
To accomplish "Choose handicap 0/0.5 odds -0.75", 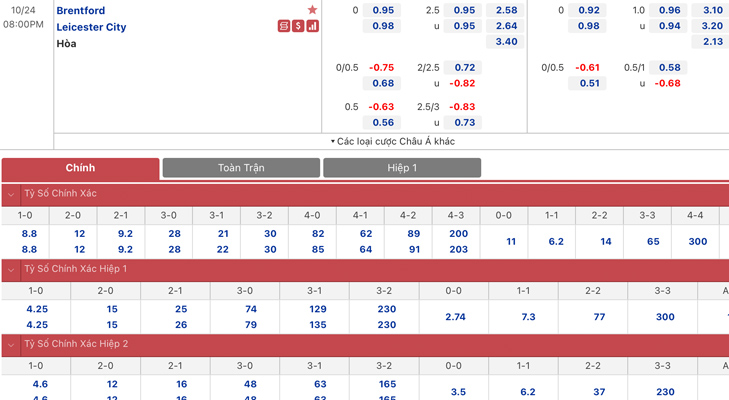I will (382, 68).
